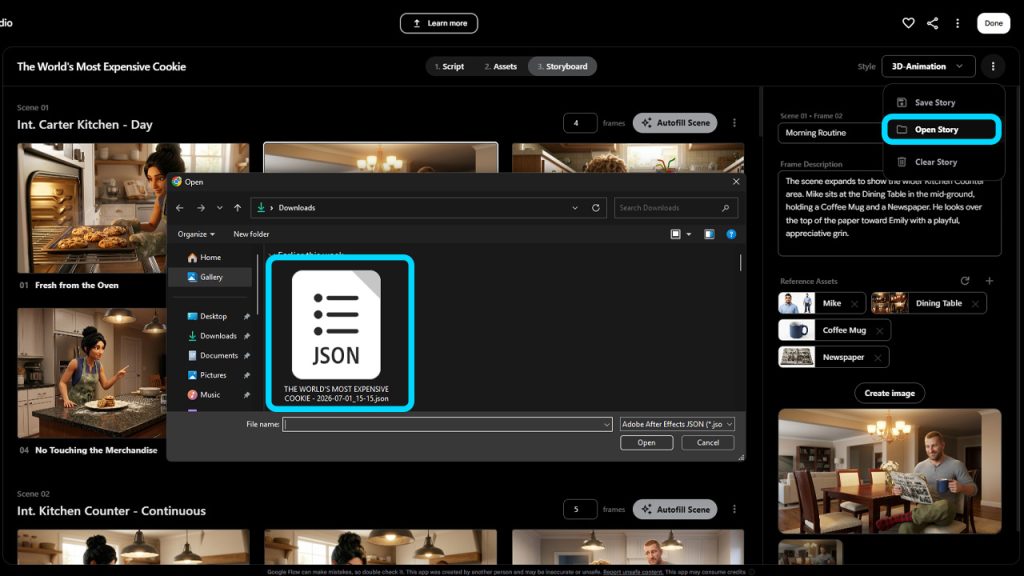Click the Morning Routine frame title field

tap(829, 133)
